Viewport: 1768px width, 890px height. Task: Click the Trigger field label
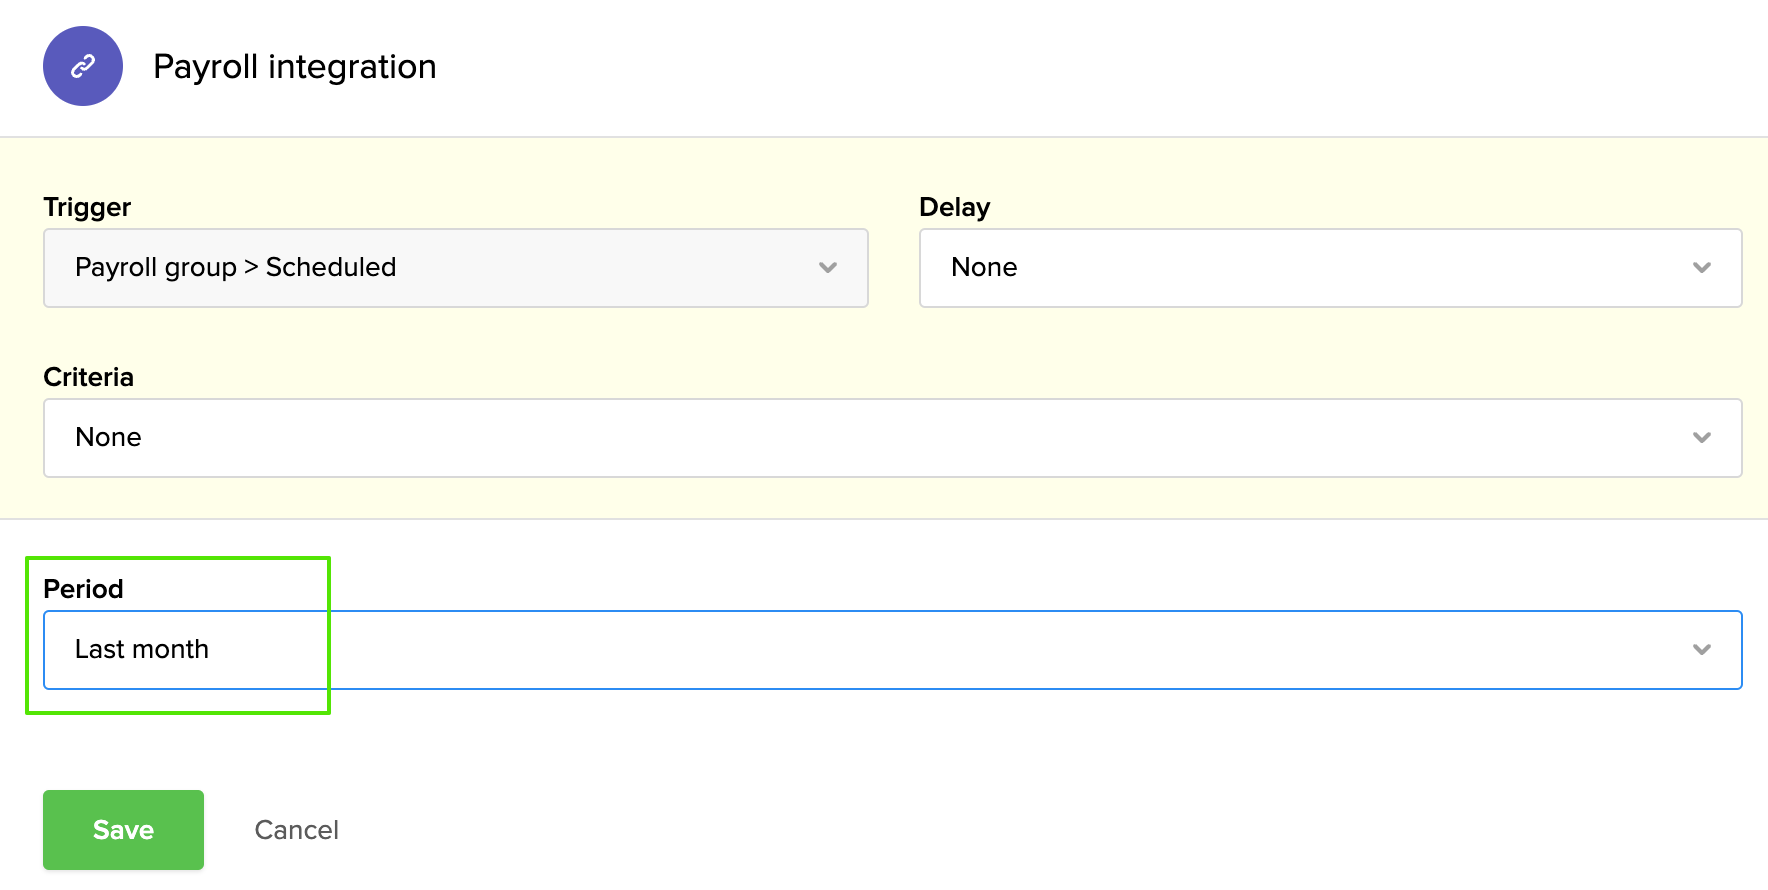87,207
